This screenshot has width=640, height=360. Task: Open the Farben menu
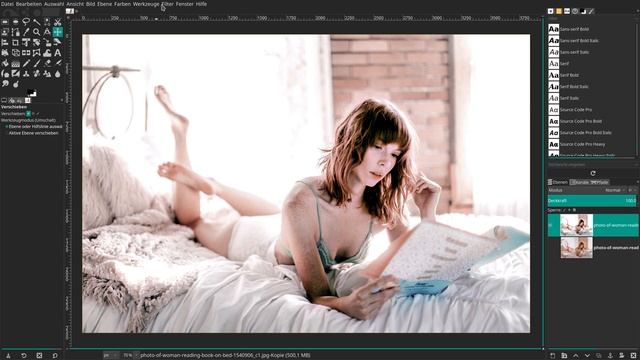coord(122,4)
